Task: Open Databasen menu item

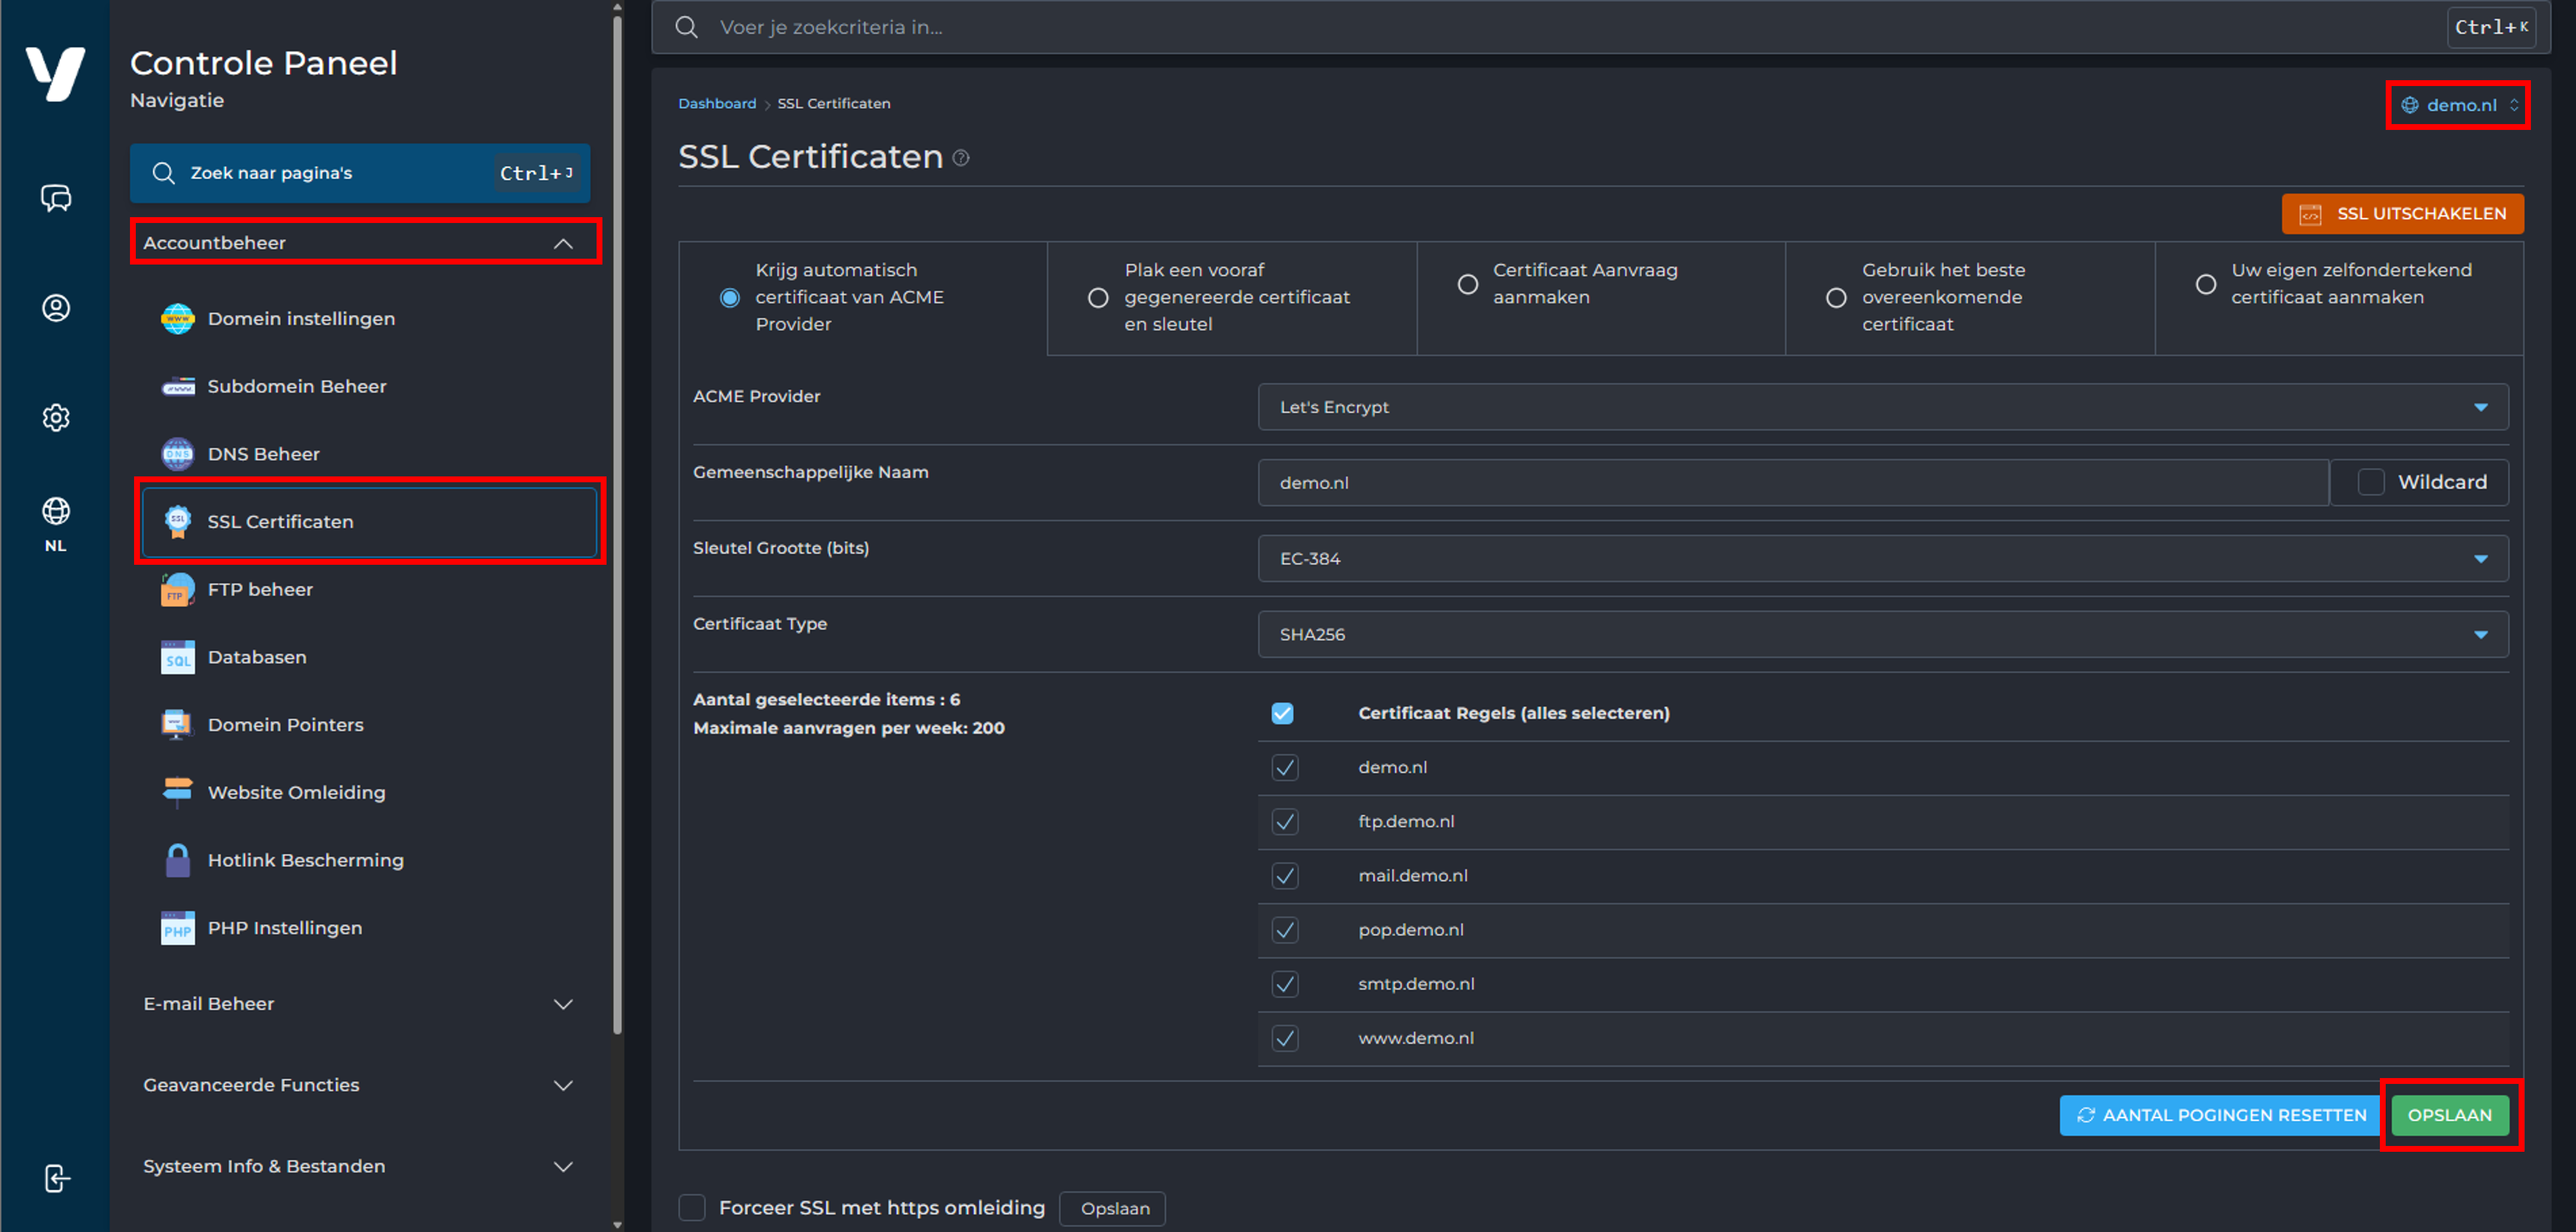Action: 257,657
